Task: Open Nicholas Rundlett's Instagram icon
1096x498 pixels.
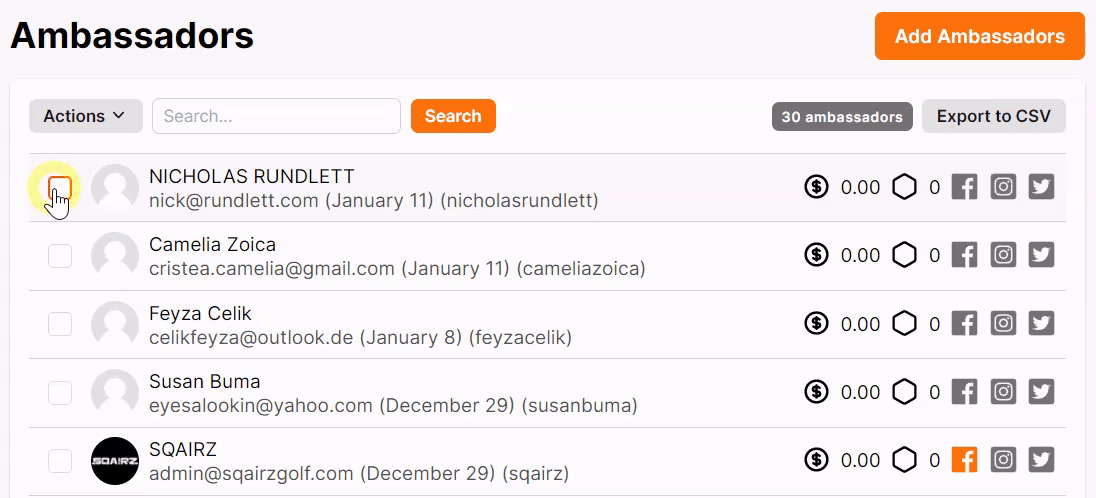Action: (1004, 187)
